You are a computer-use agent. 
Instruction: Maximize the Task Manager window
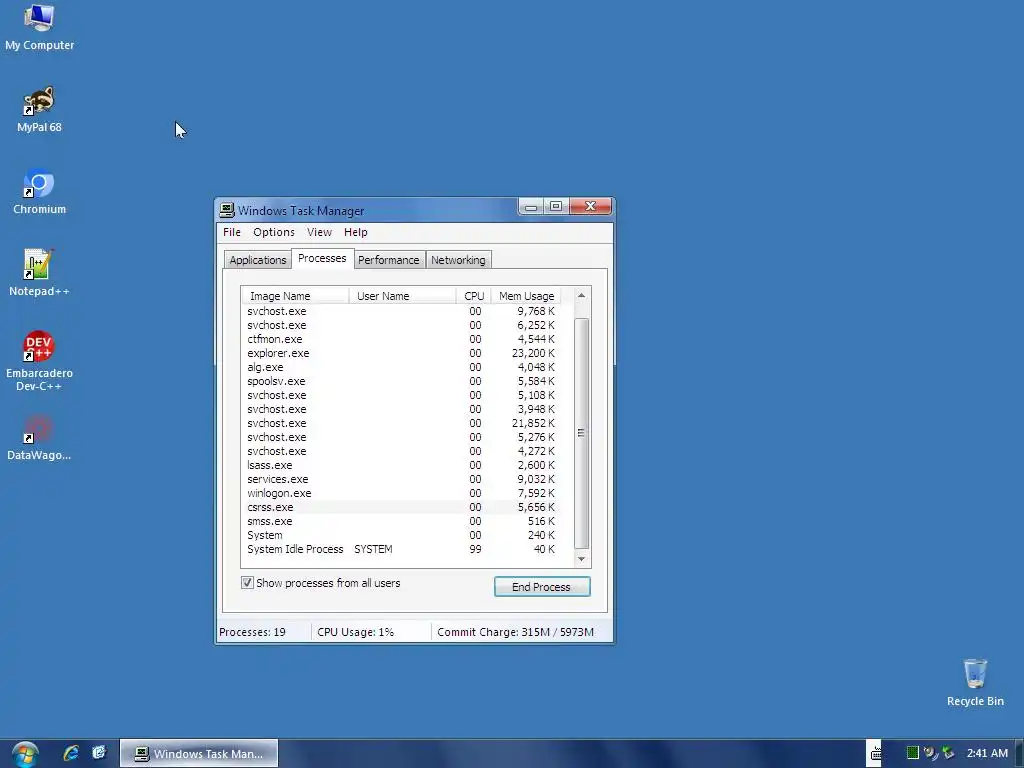coord(556,207)
